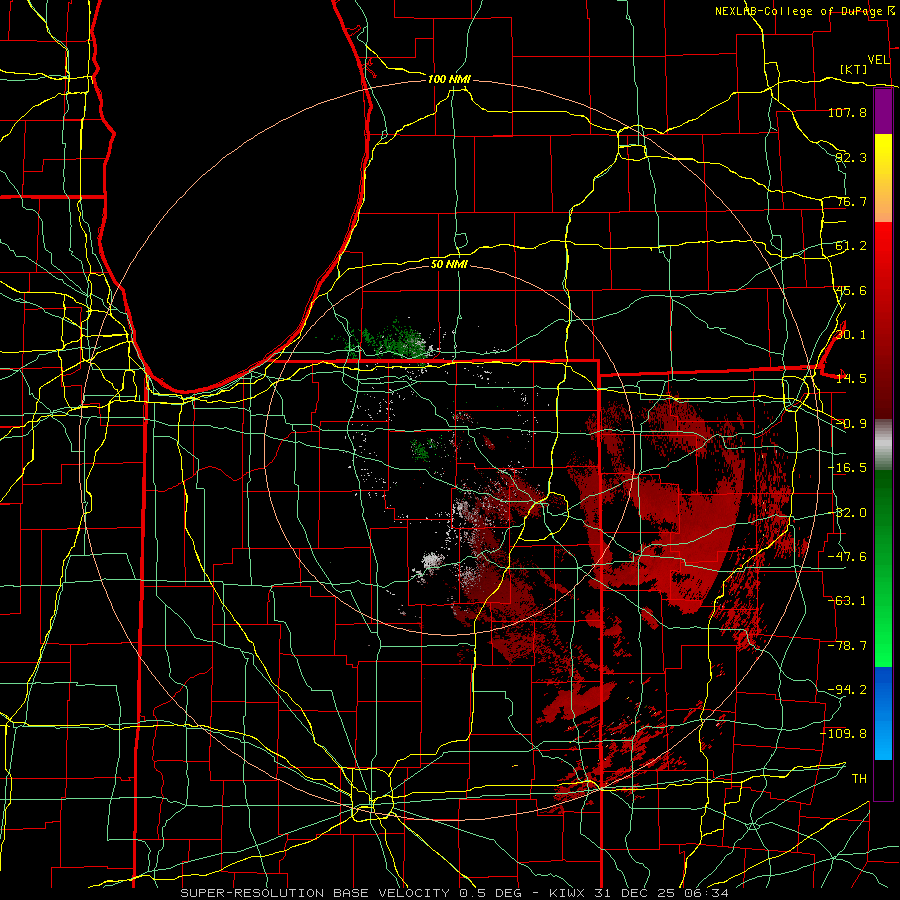This screenshot has height=900, width=900.
Task: Pick the light blue segment of color bar
Action: [883, 740]
